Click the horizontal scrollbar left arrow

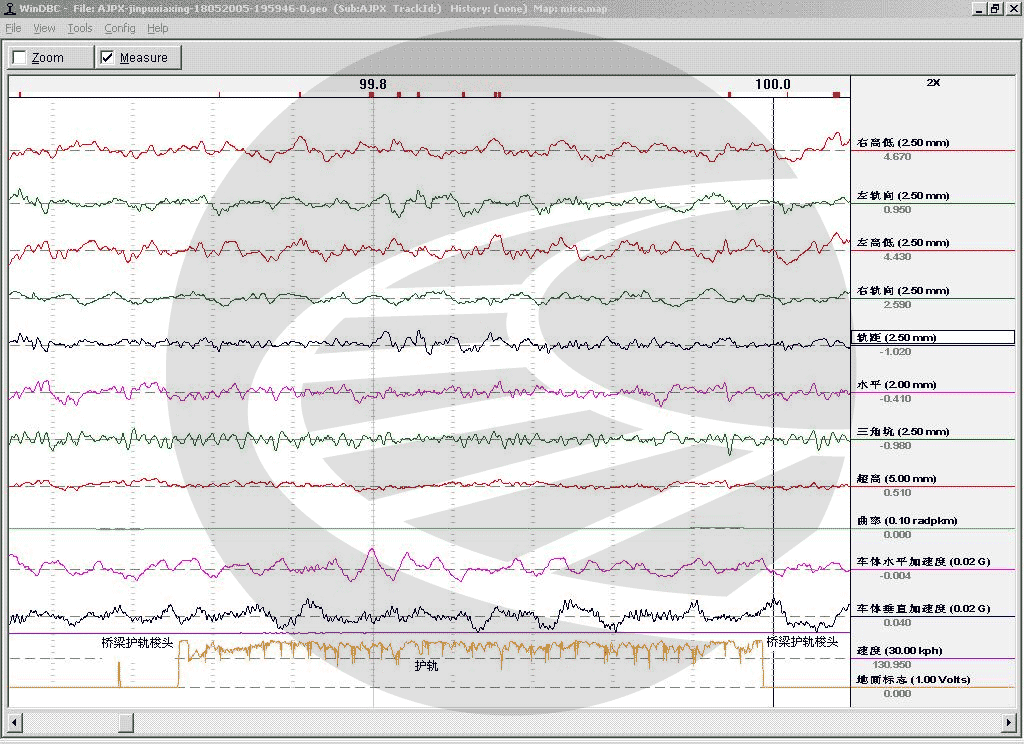click(14, 722)
